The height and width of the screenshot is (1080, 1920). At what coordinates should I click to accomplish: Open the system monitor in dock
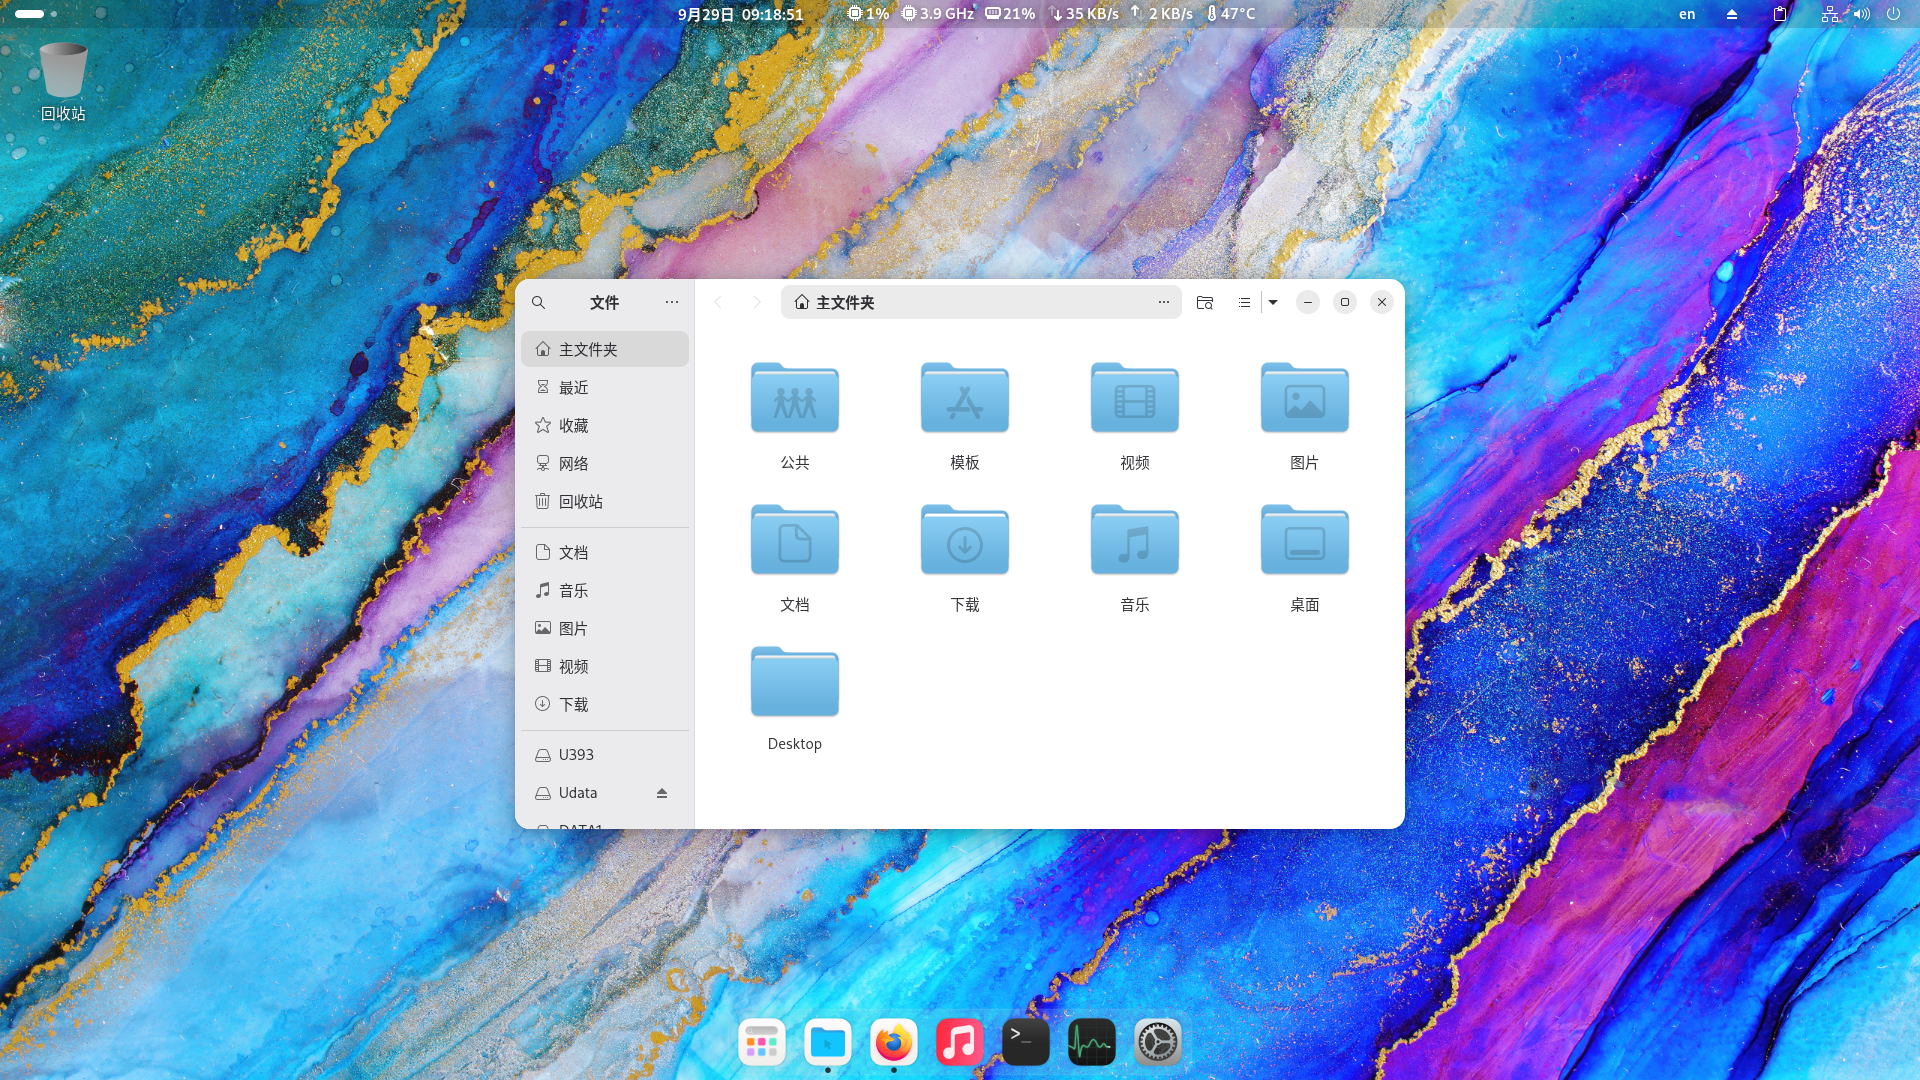click(x=1092, y=1043)
